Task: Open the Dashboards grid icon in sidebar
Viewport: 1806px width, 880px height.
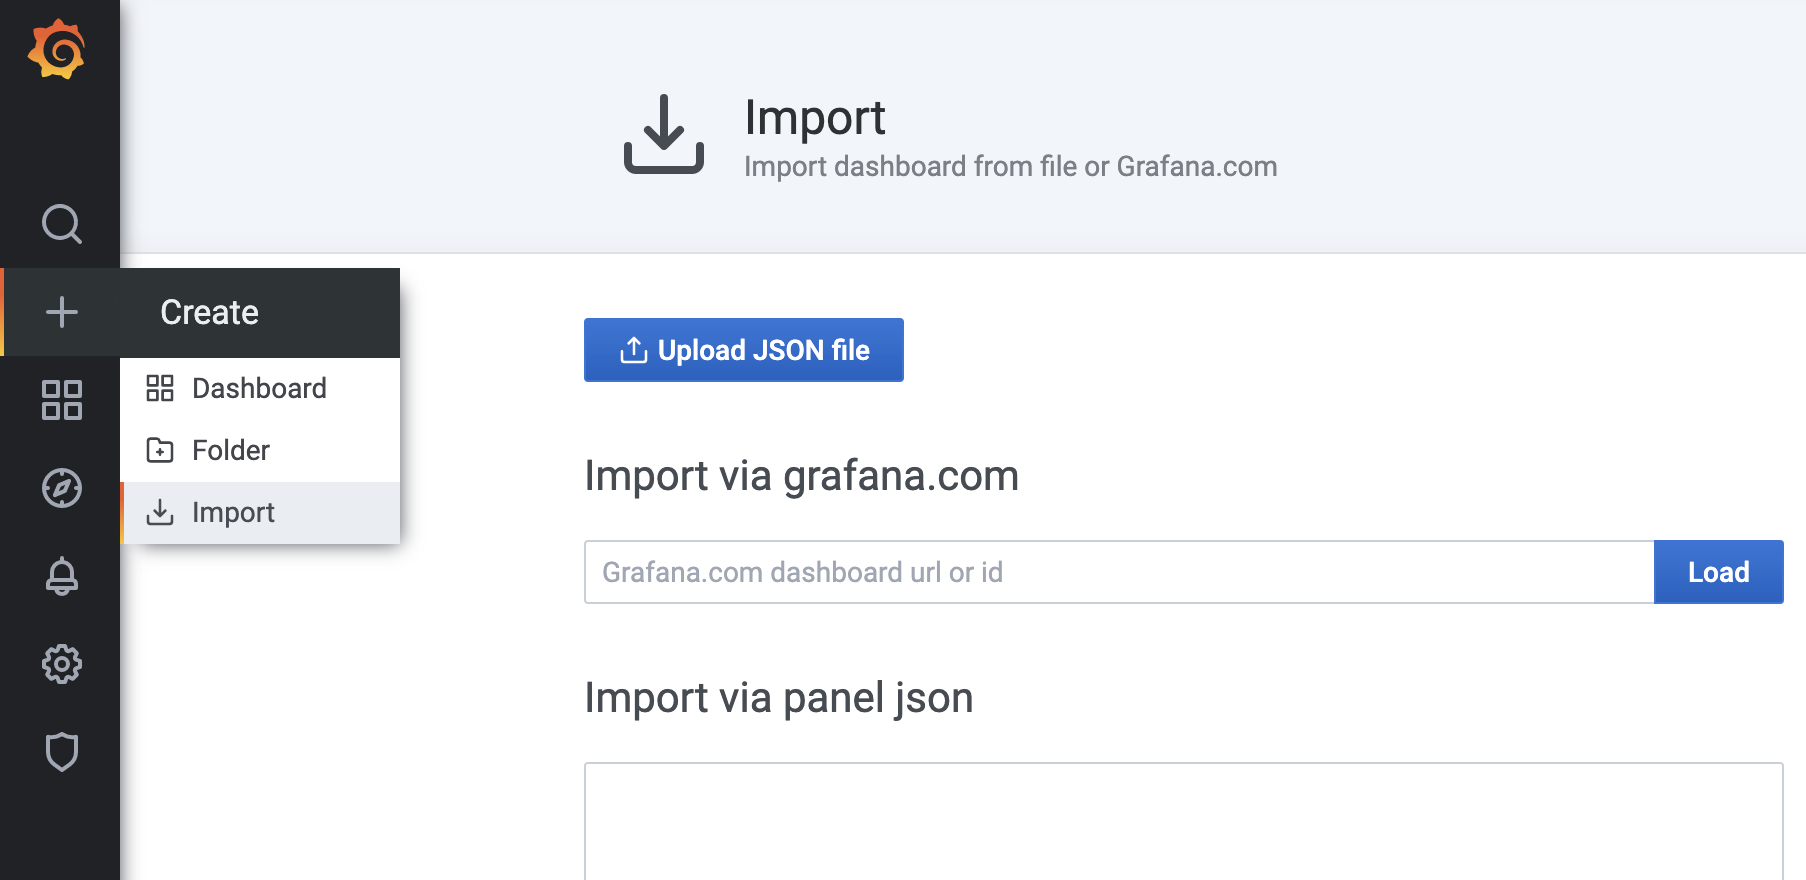Action: (x=61, y=400)
